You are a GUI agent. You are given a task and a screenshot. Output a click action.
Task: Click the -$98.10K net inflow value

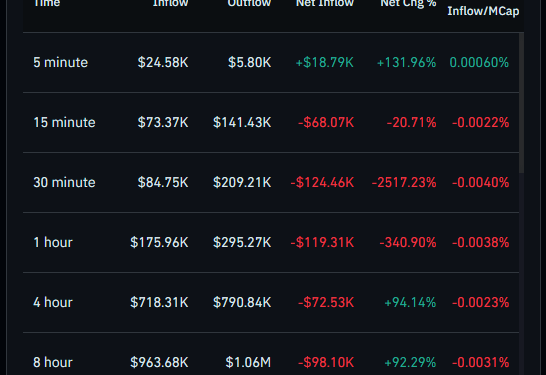pyautogui.click(x=326, y=362)
